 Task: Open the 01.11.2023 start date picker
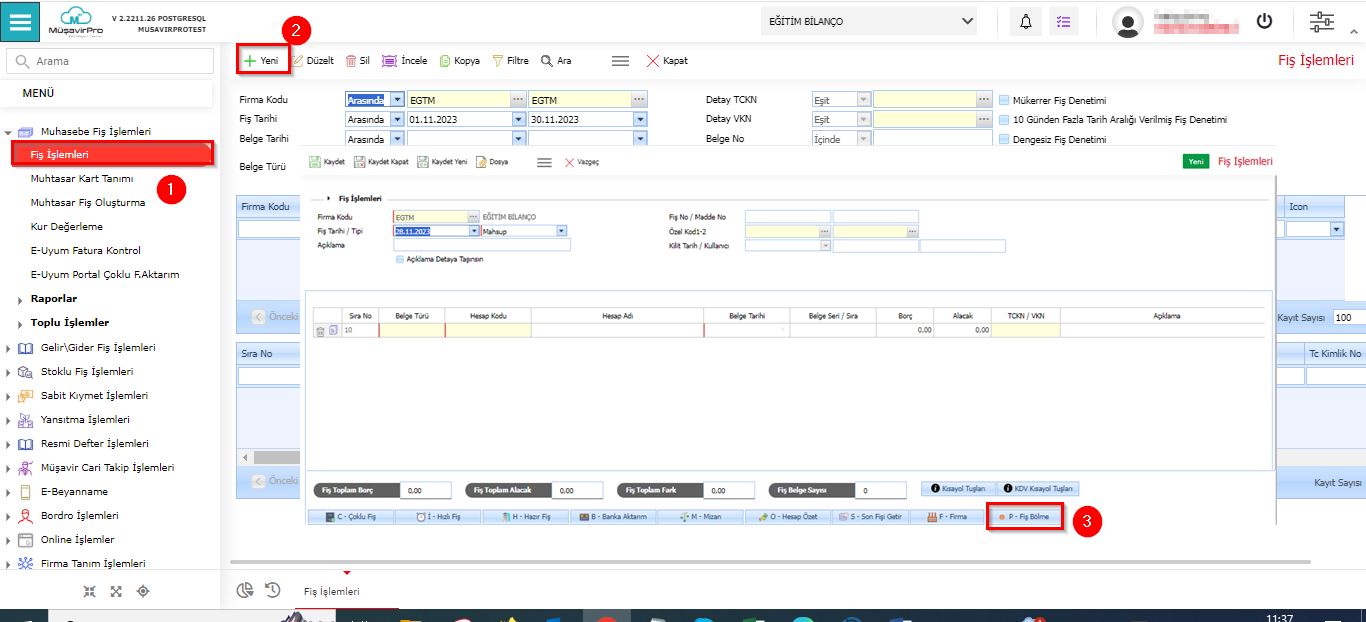click(x=518, y=119)
